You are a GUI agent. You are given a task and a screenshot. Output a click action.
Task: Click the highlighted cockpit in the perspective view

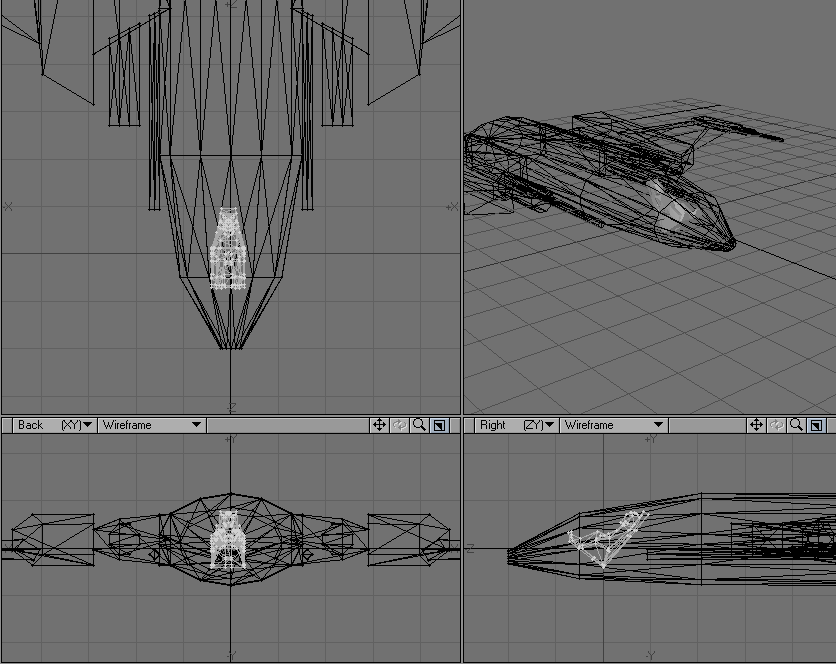(x=672, y=207)
